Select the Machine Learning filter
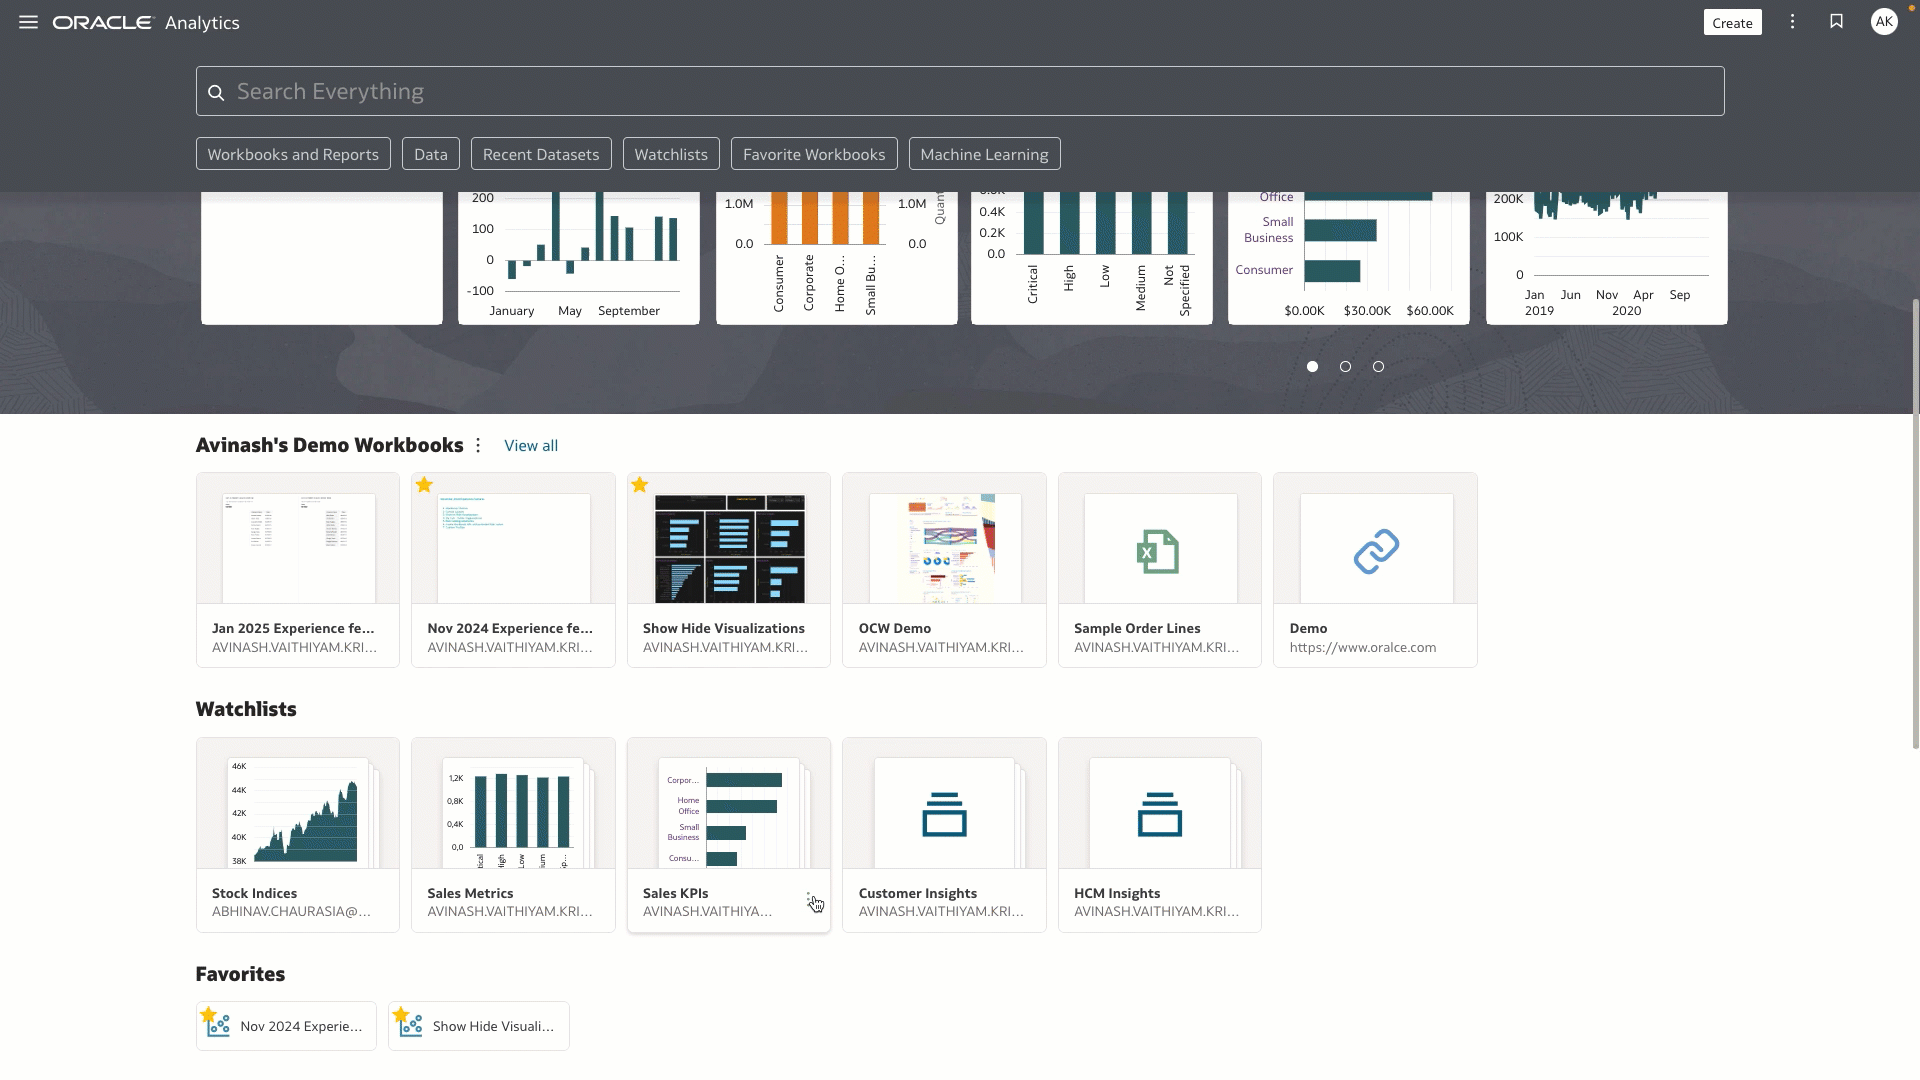The image size is (1920, 1080). point(983,153)
